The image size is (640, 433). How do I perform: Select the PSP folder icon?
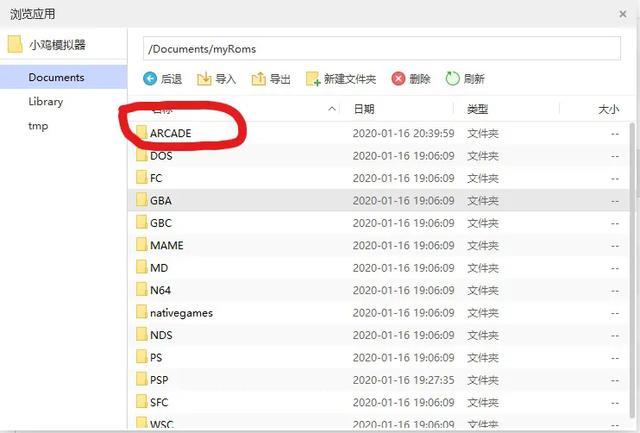coord(142,380)
